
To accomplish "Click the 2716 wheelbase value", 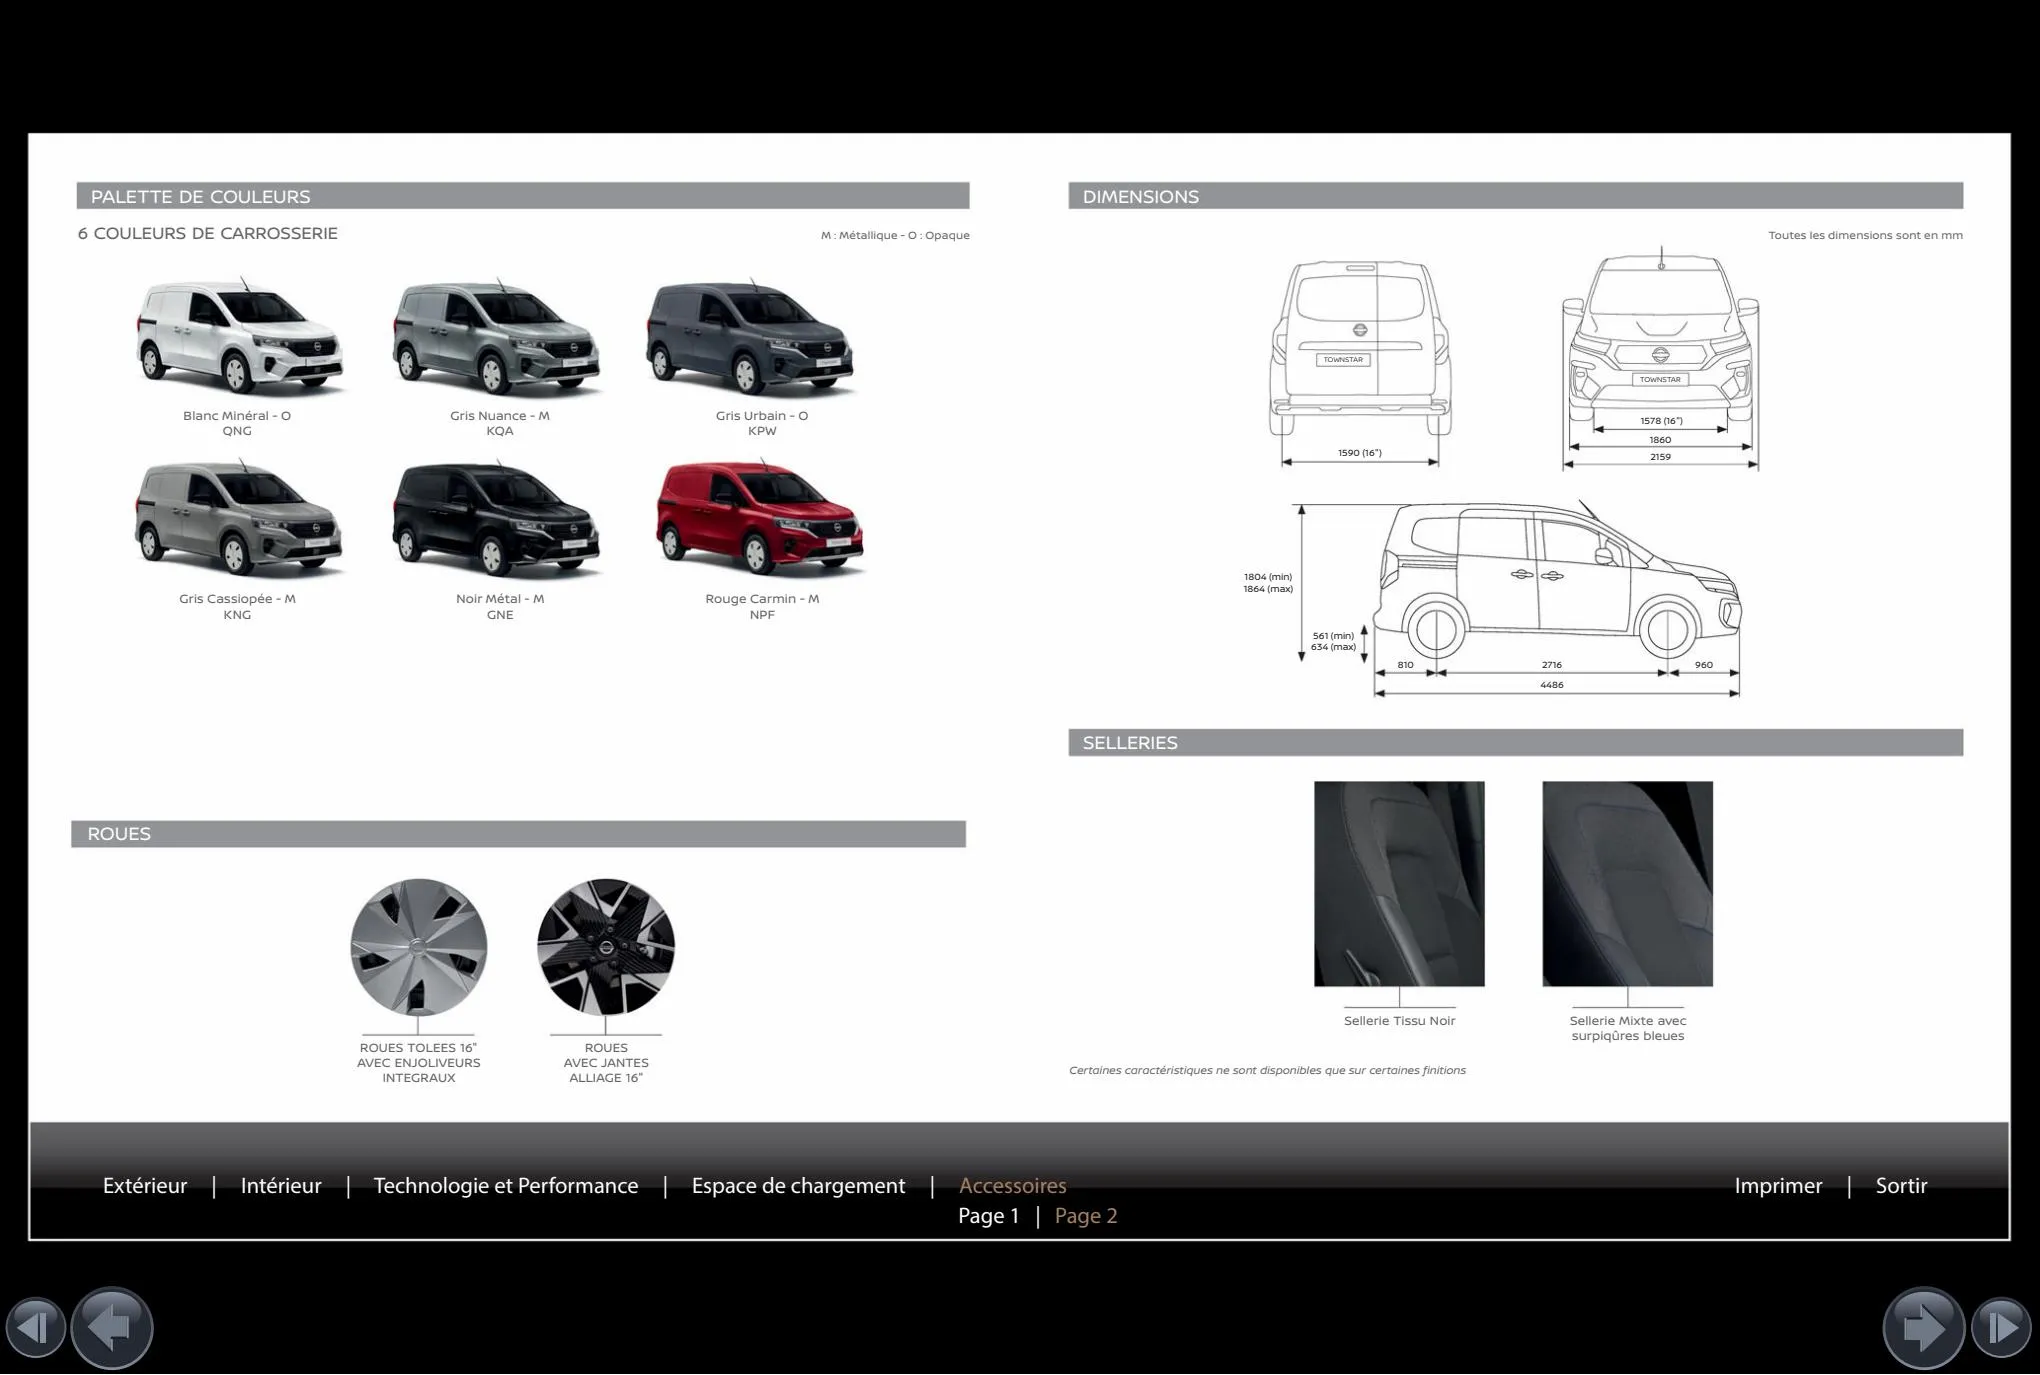I will [x=1551, y=665].
